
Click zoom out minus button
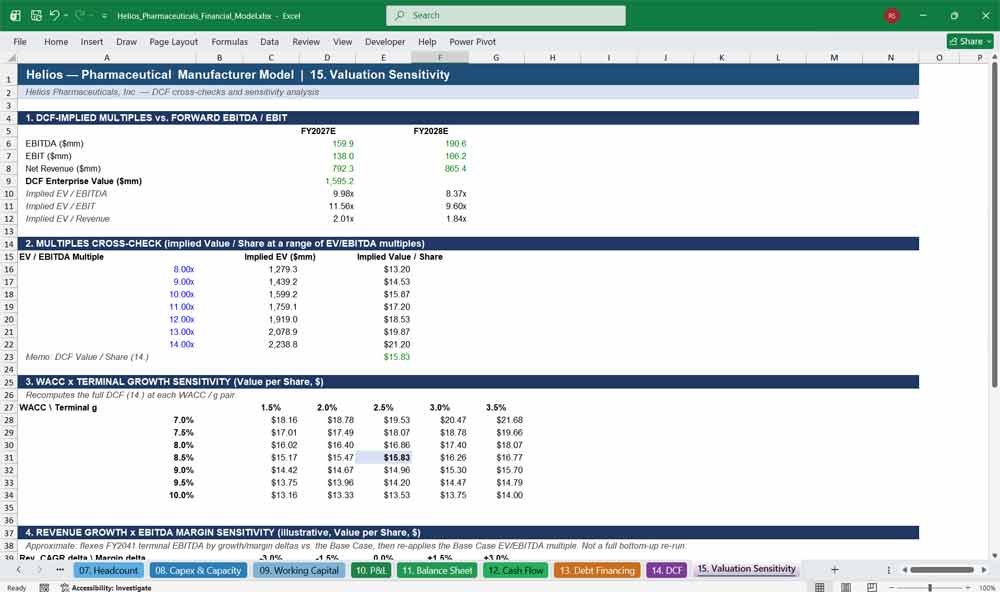pos(891,588)
